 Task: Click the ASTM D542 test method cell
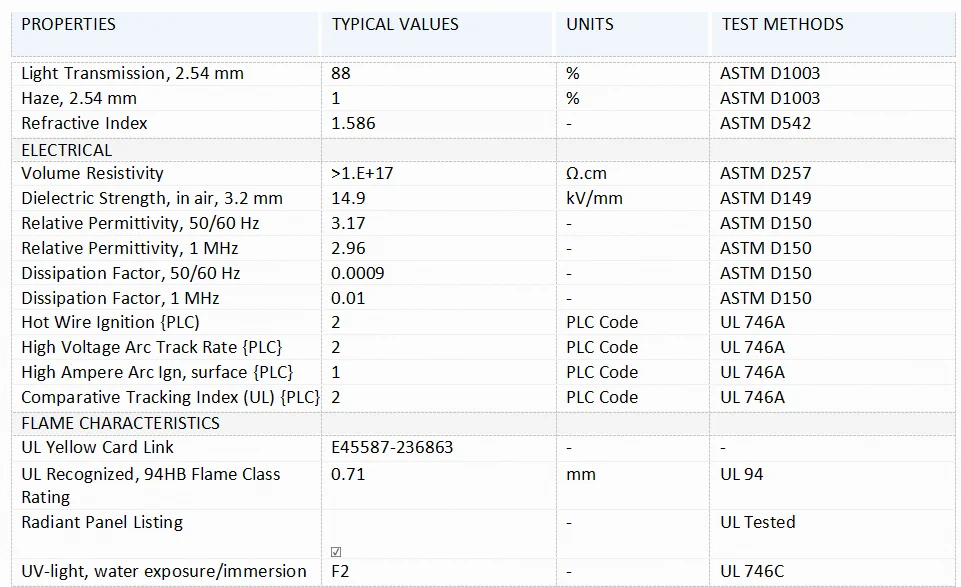tap(765, 123)
